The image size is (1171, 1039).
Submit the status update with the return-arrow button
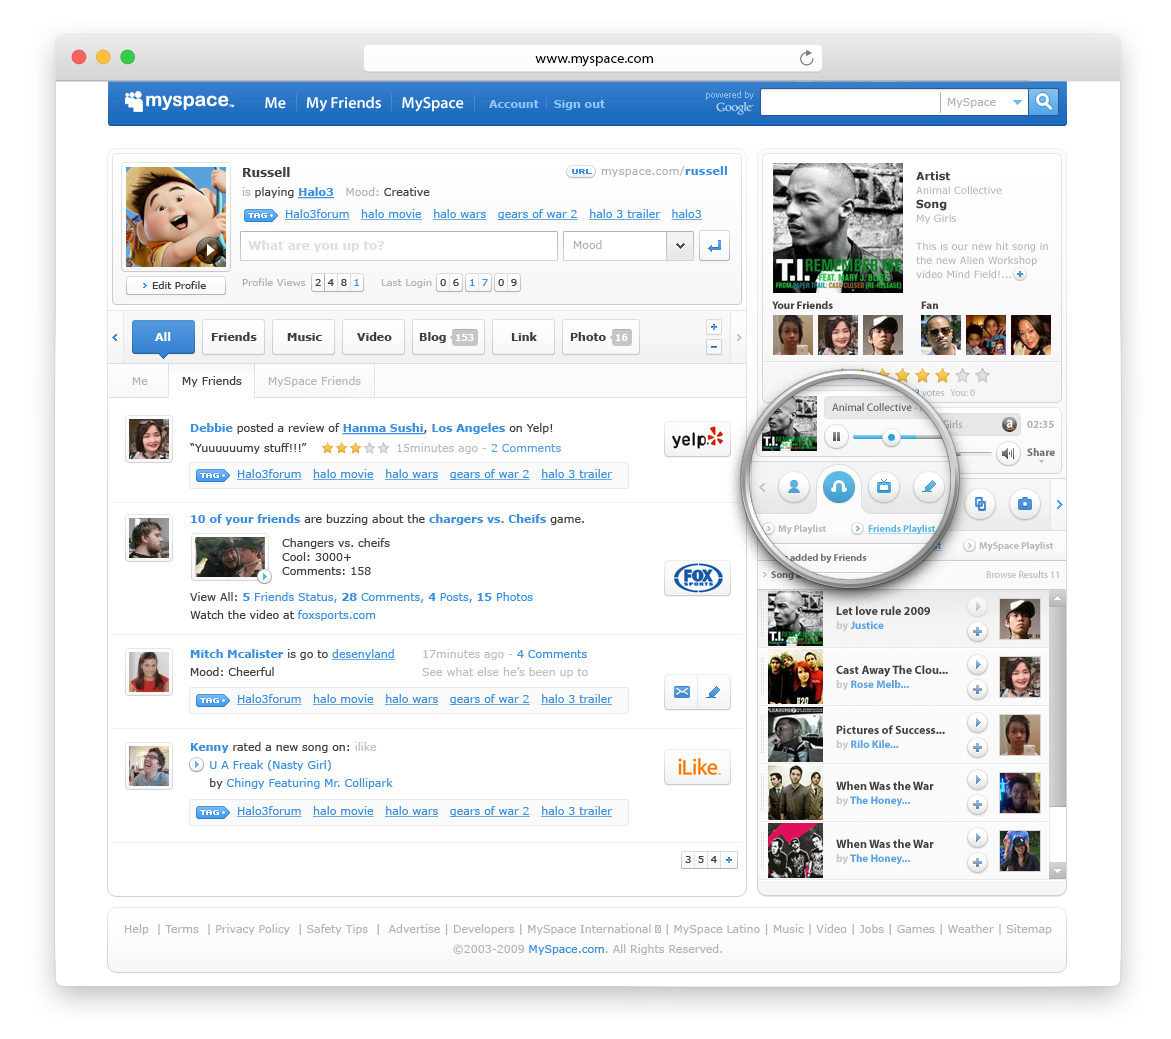click(714, 246)
